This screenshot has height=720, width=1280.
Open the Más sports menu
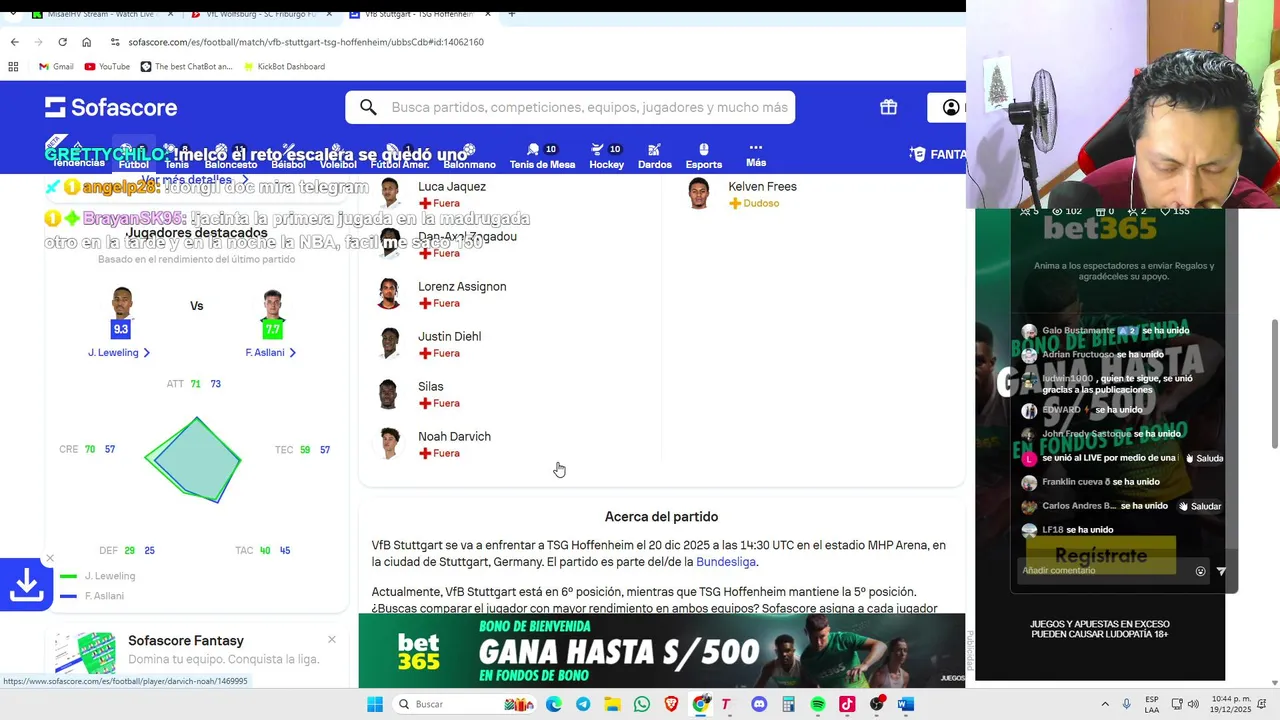[x=756, y=155]
